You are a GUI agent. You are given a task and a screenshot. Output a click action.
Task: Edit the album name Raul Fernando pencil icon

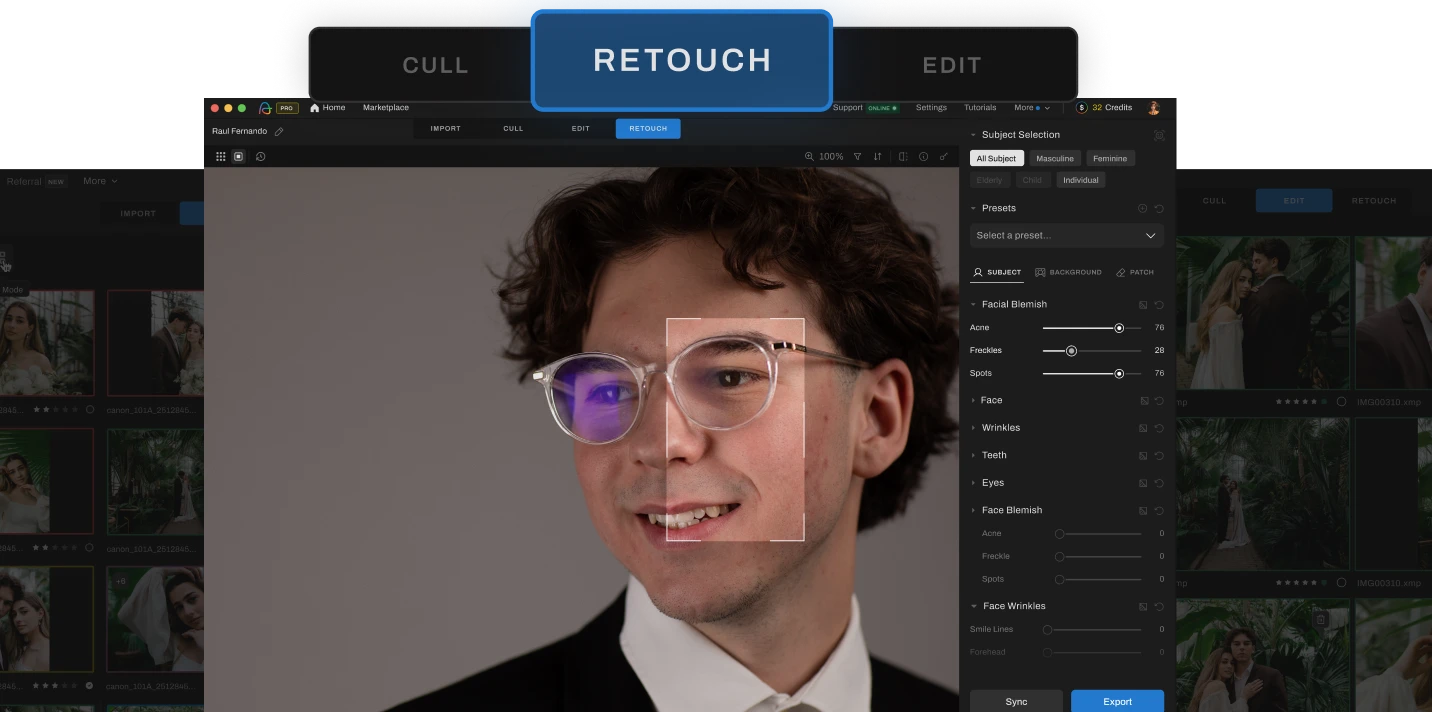(x=279, y=131)
